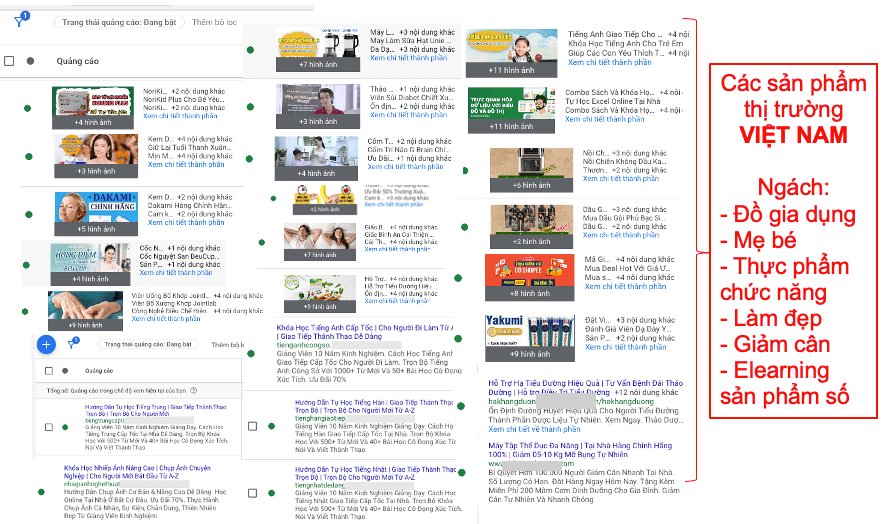Open the Shopee ad thumbnail with +8 hình ảnh

click(x=529, y=278)
